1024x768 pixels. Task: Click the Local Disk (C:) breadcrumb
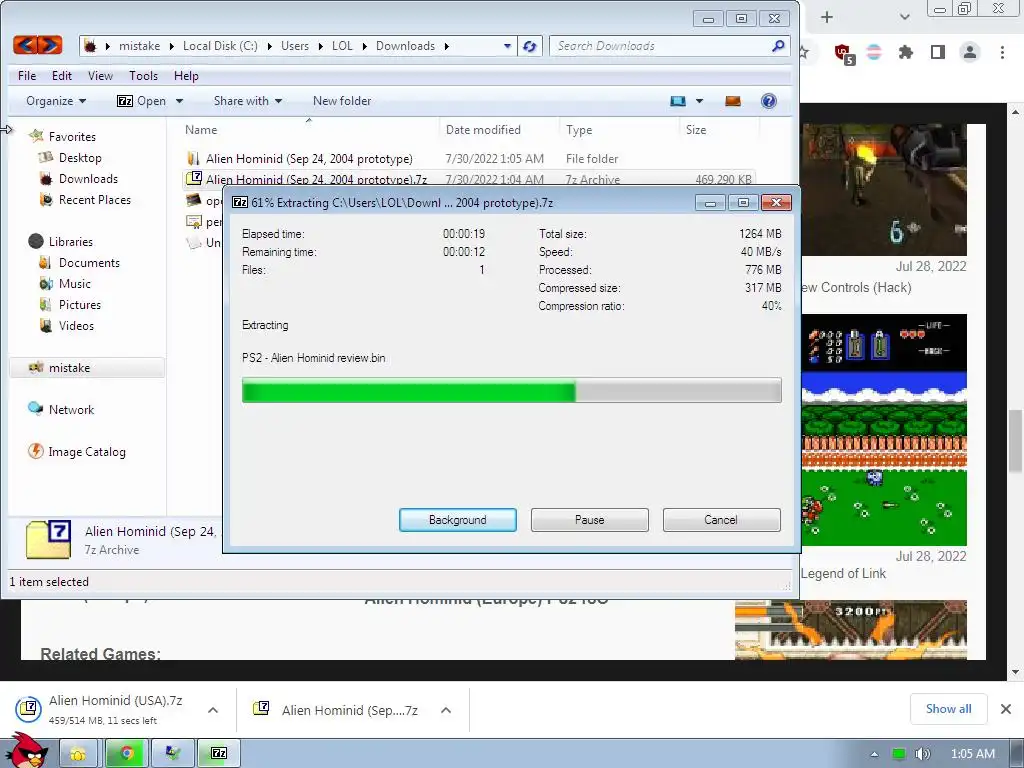[x=220, y=46]
